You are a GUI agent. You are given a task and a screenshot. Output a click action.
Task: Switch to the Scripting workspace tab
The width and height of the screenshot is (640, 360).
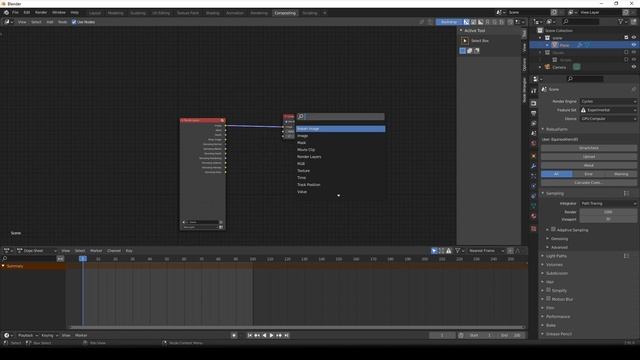tap(309, 13)
